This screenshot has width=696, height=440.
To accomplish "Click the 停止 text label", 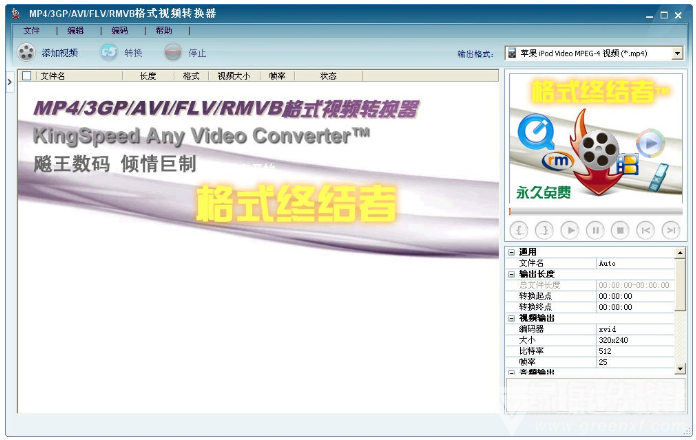I will tap(197, 53).
